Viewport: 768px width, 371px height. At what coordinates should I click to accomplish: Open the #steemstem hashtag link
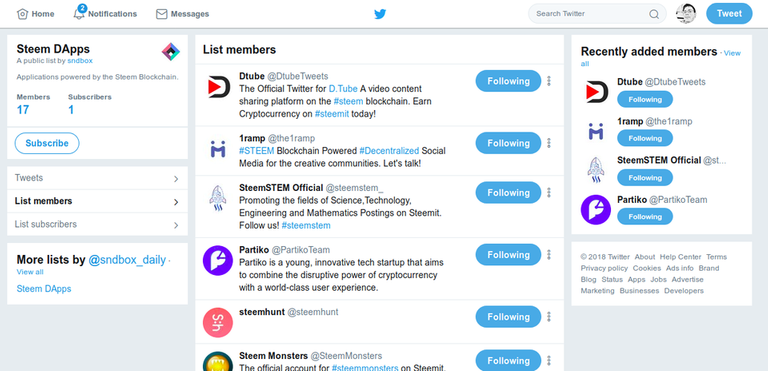tap(306, 225)
